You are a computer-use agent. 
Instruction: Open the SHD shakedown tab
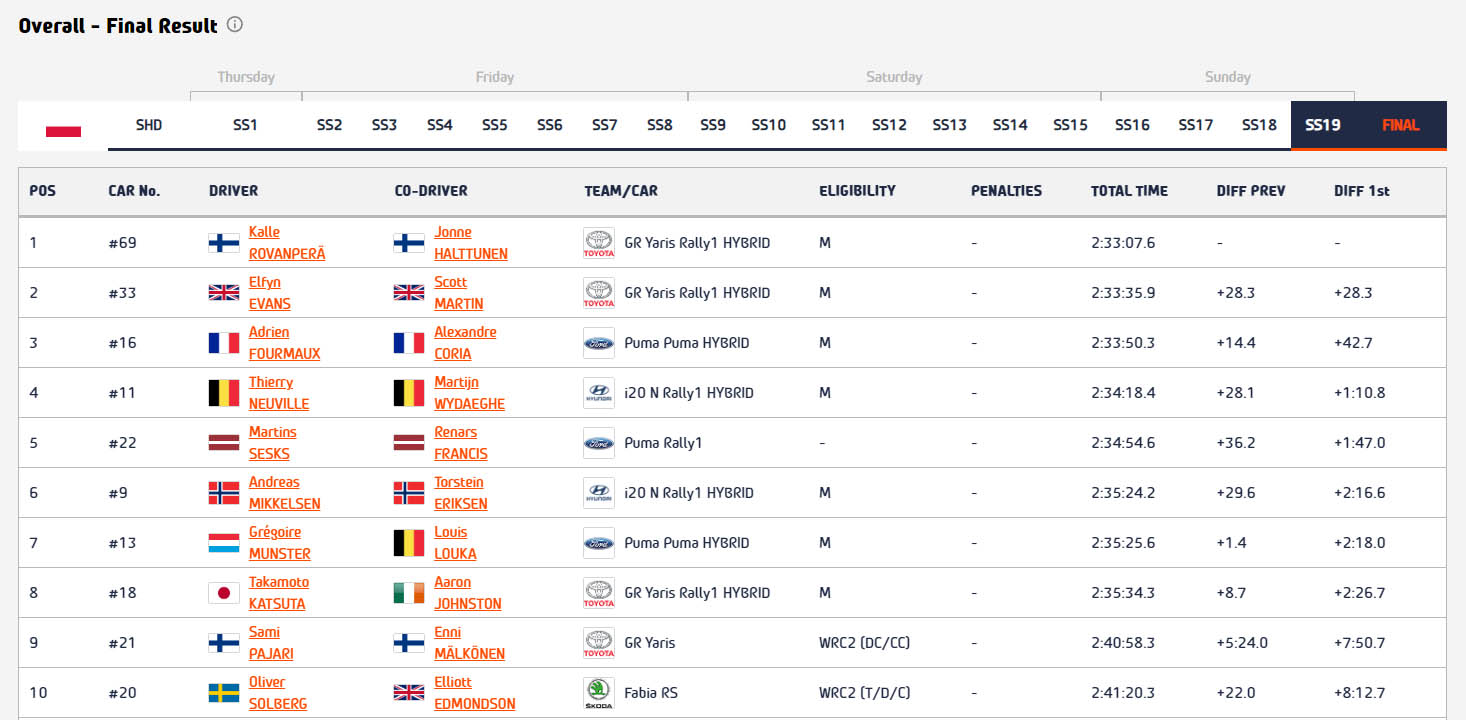[x=149, y=126]
